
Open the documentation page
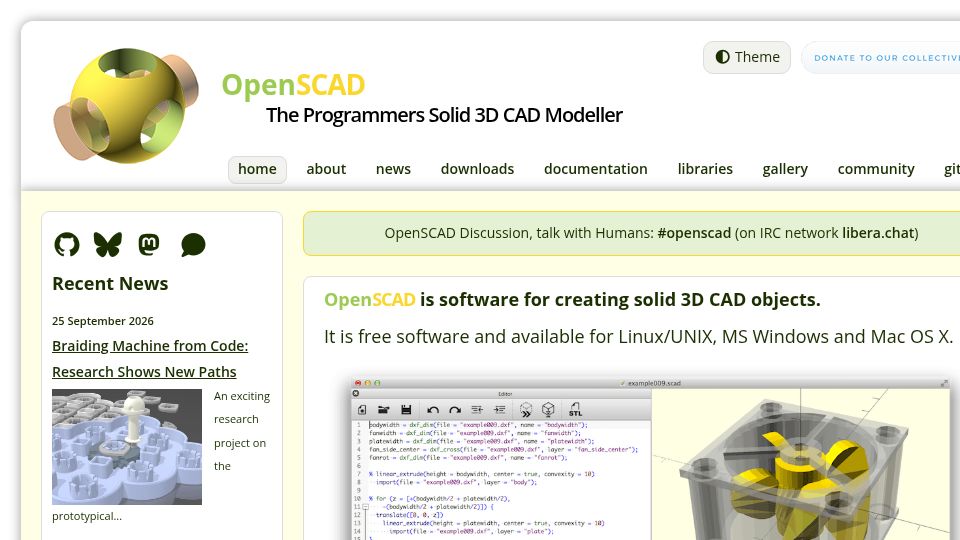[x=596, y=169]
